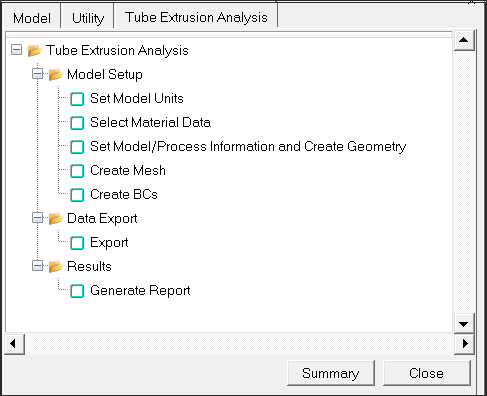This screenshot has width=487, height=396.
Task: Select the Create BCs label
Action: coord(124,195)
